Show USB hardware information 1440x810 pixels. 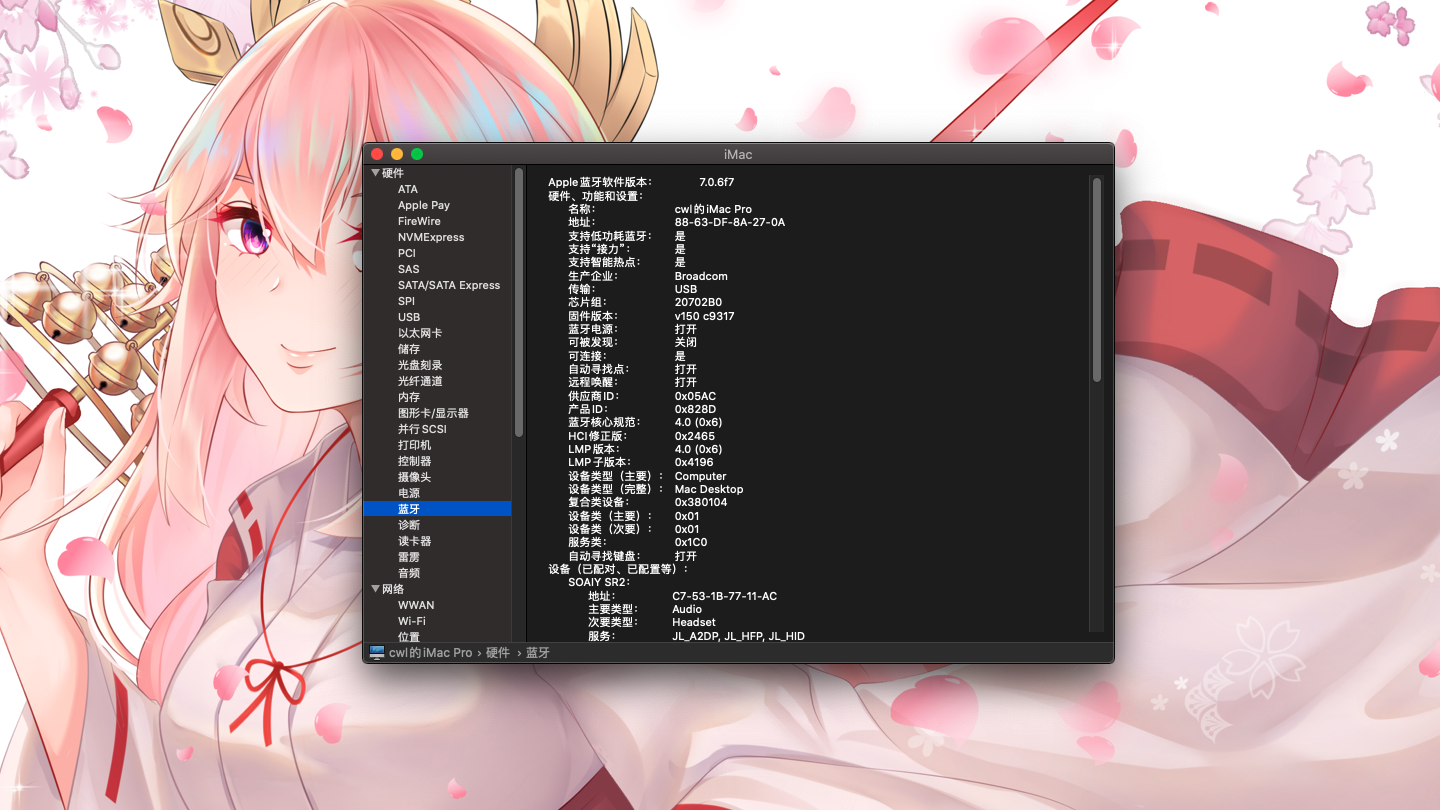point(409,317)
